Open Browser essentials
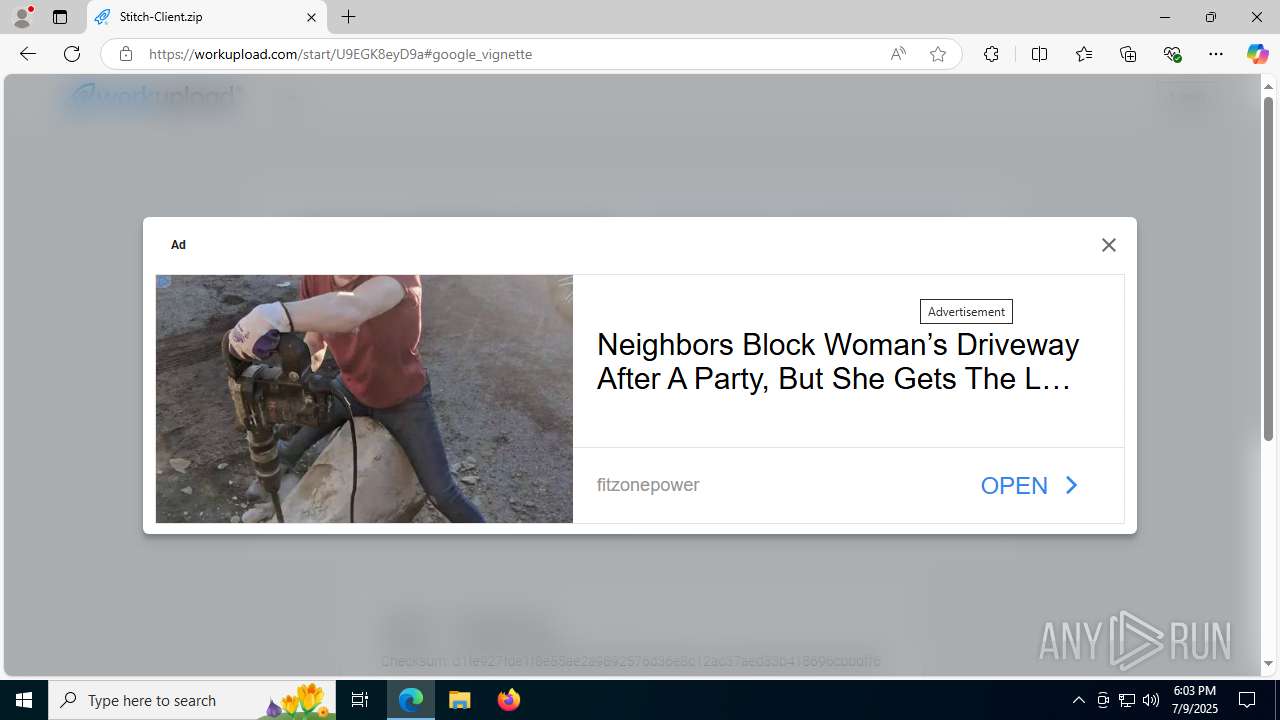1280x720 pixels. (1172, 54)
